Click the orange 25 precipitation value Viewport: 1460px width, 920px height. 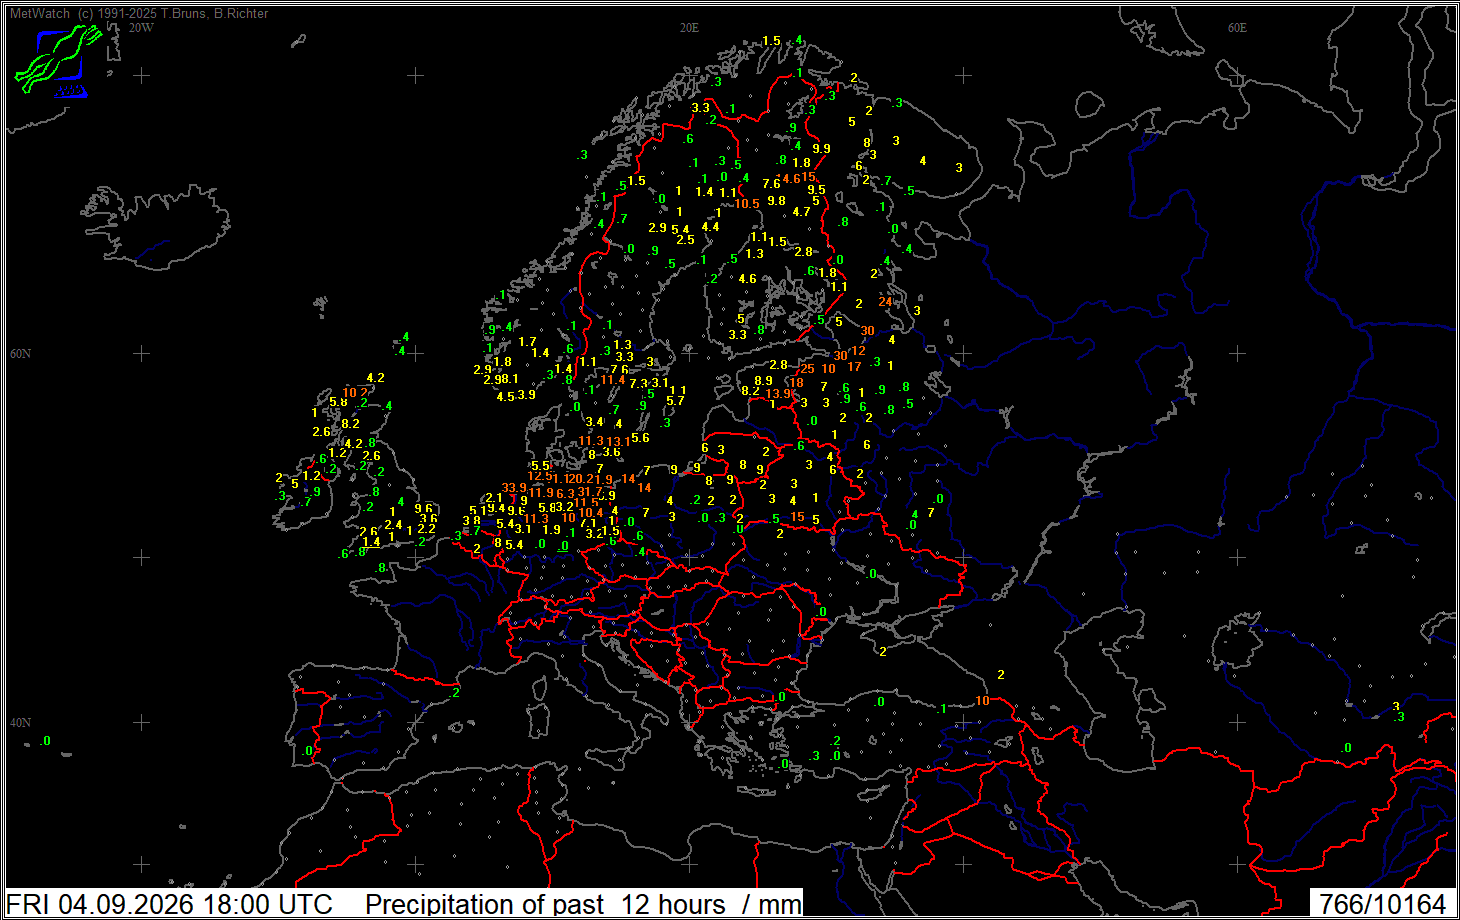pyautogui.click(x=807, y=369)
